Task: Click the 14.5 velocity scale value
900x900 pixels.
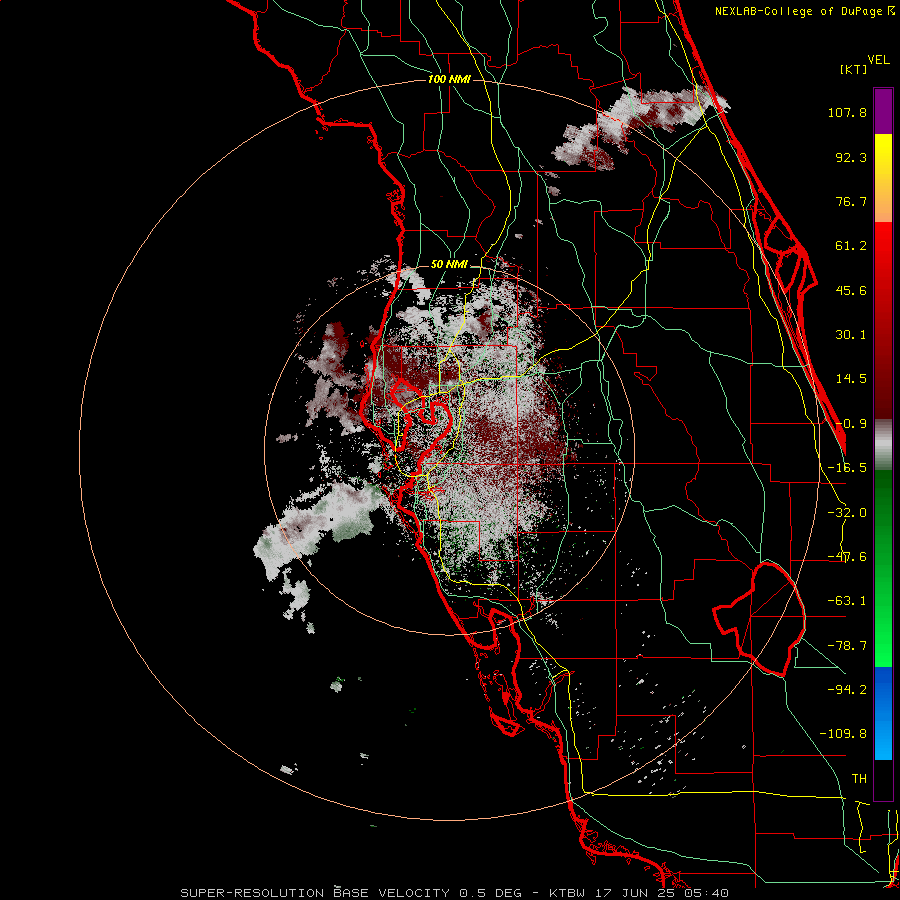Action: pos(851,379)
